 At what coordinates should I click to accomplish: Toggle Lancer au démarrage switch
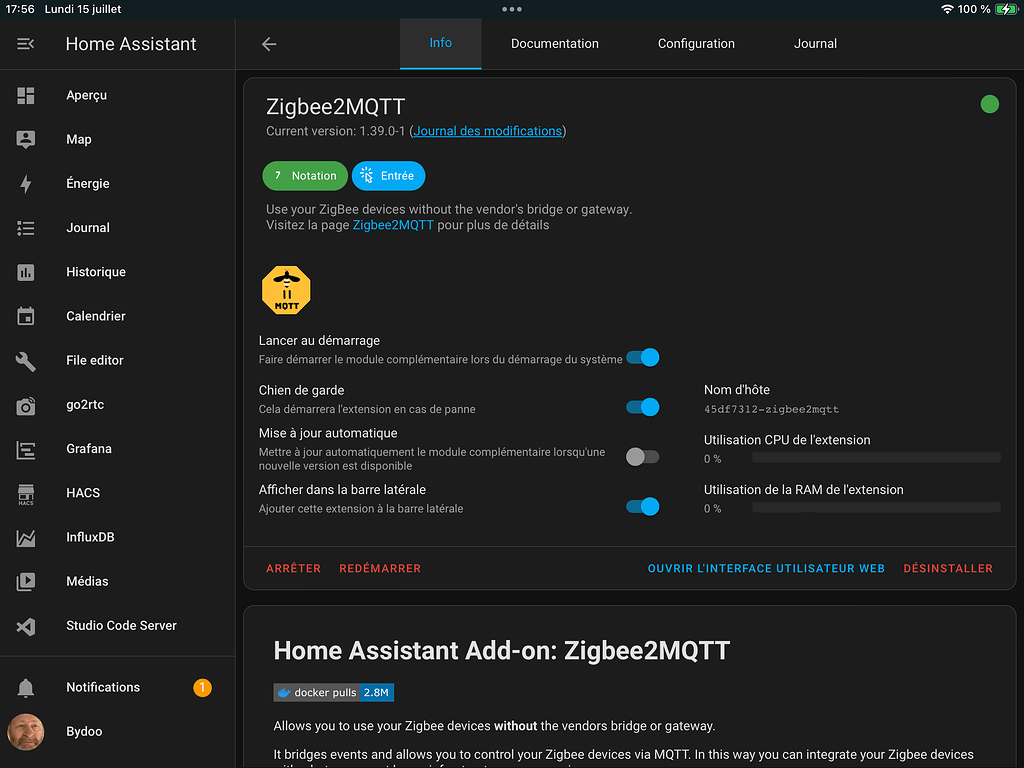click(x=643, y=358)
